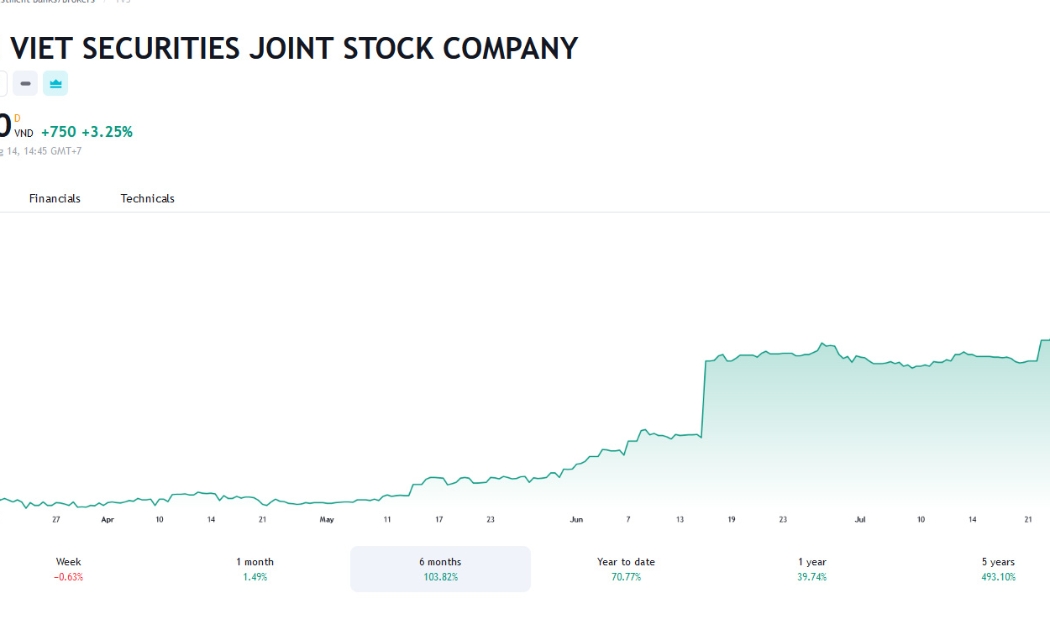This screenshot has width=1050, height=630.
Task: Open the Financials tab
Action: coord(55,198)
